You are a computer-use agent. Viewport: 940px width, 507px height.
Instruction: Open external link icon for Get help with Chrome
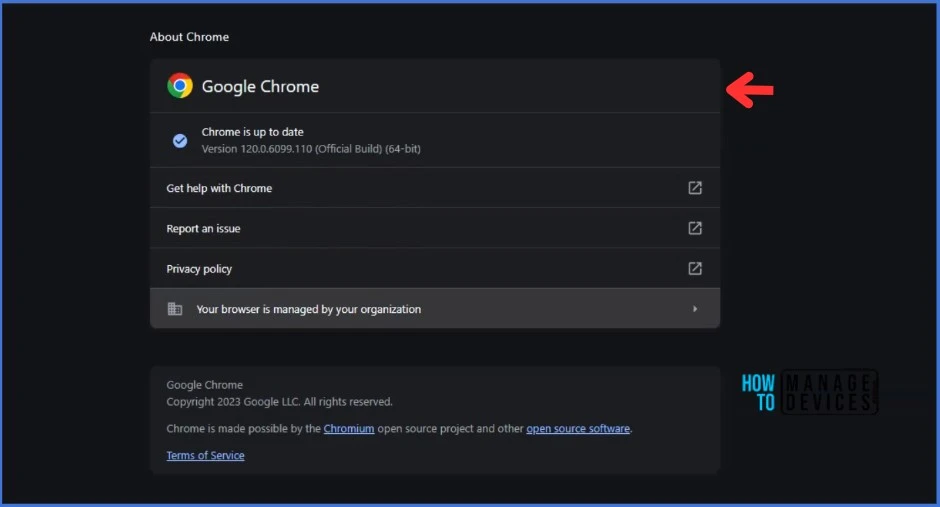[695, 188]
